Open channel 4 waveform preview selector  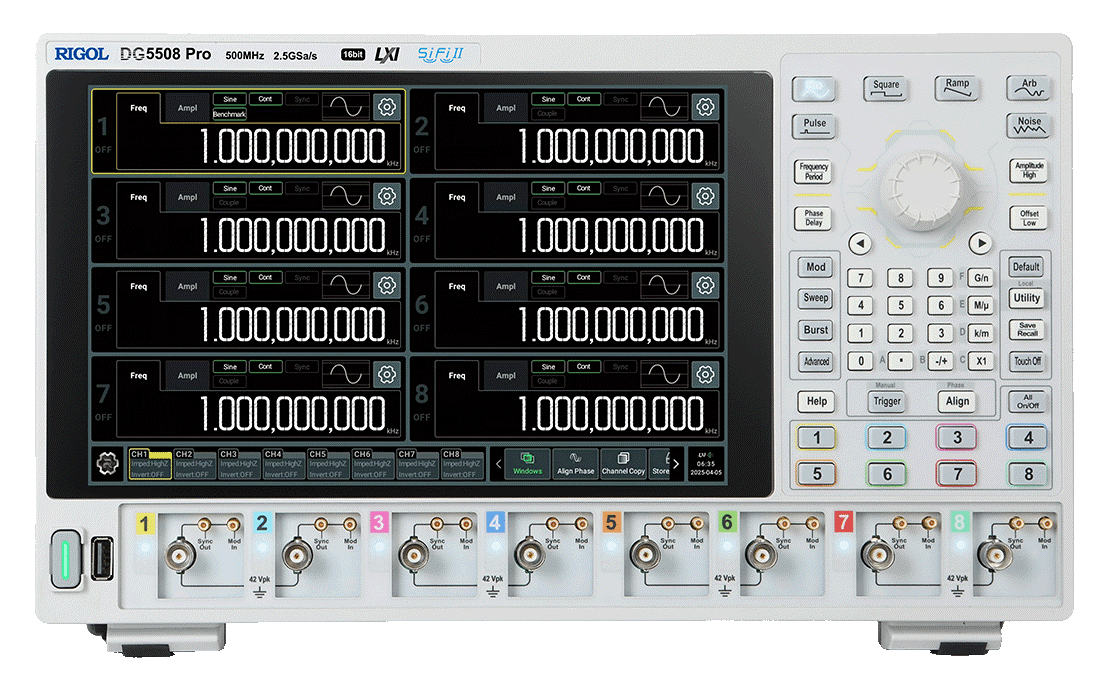pyautogui.click(x=664, y=196)
